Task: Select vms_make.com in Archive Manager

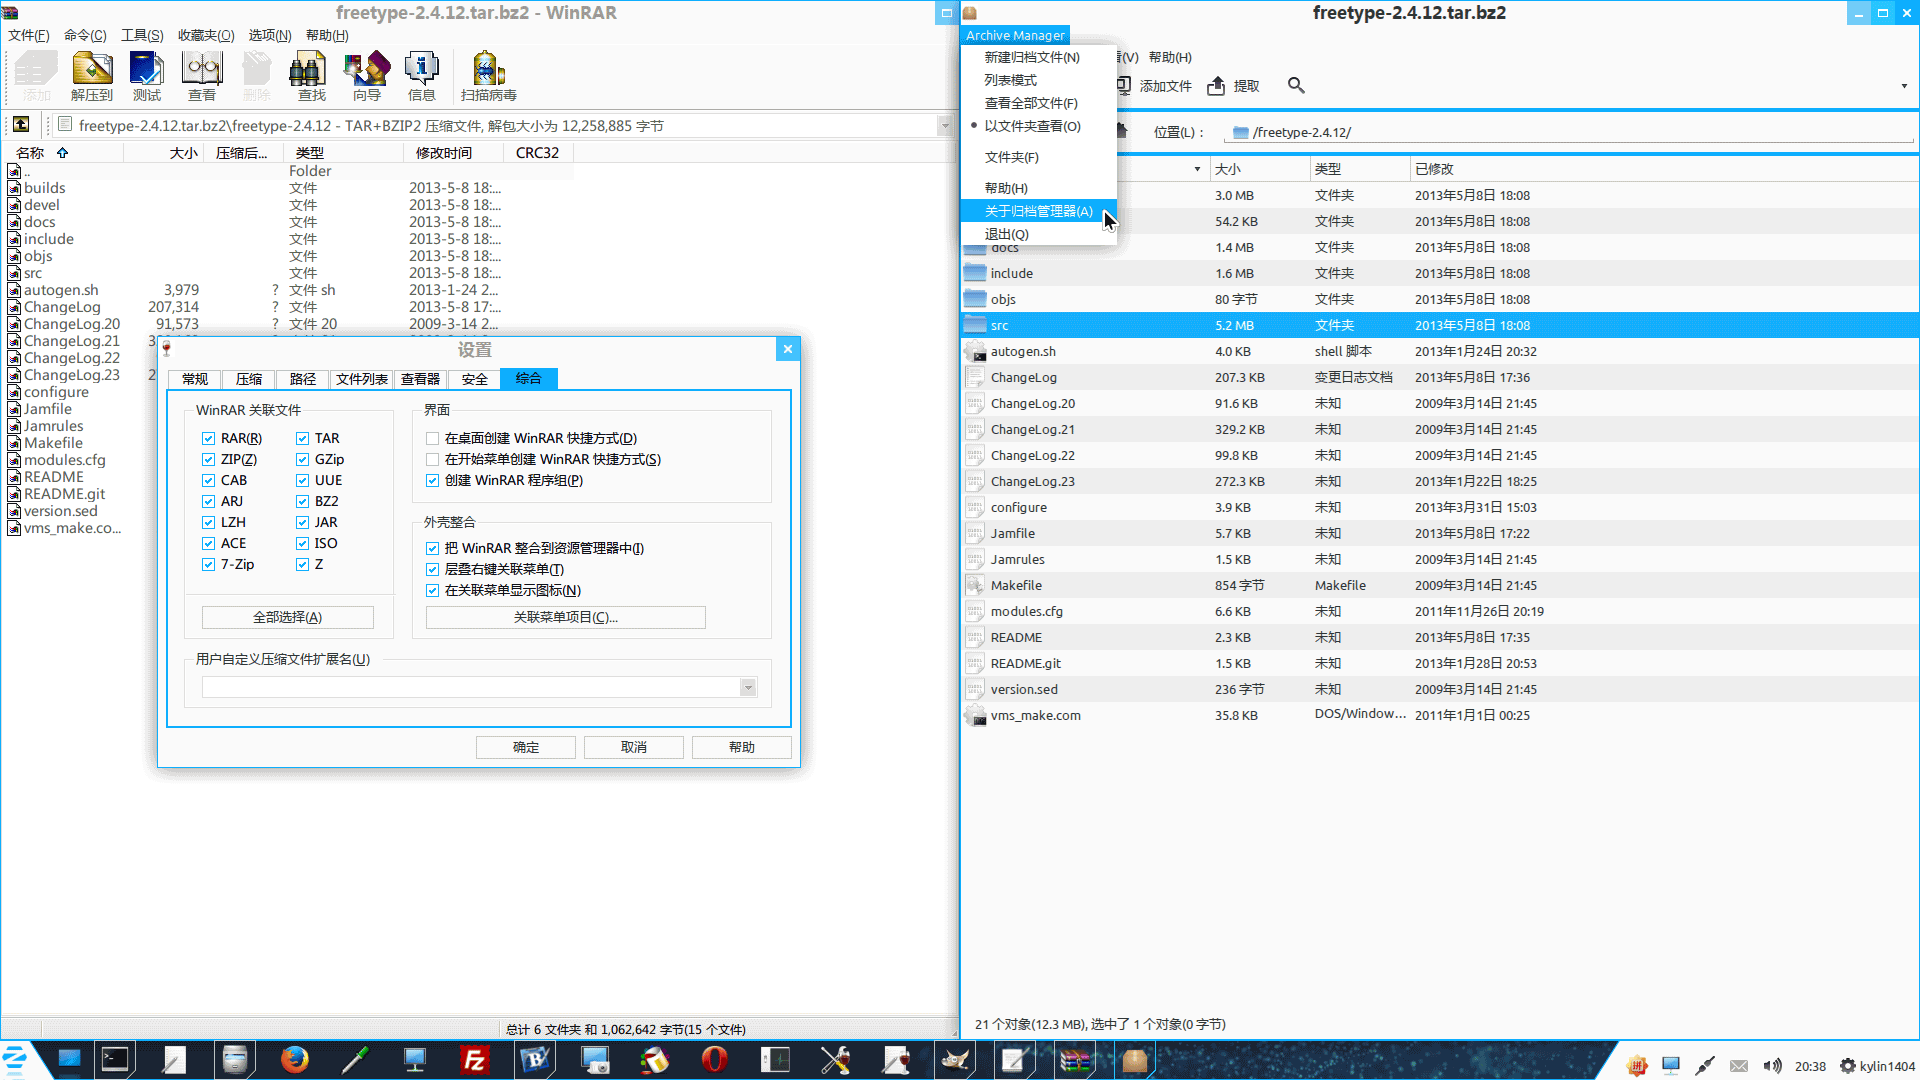Action: pyautogui.click(x=1440, y=715)
